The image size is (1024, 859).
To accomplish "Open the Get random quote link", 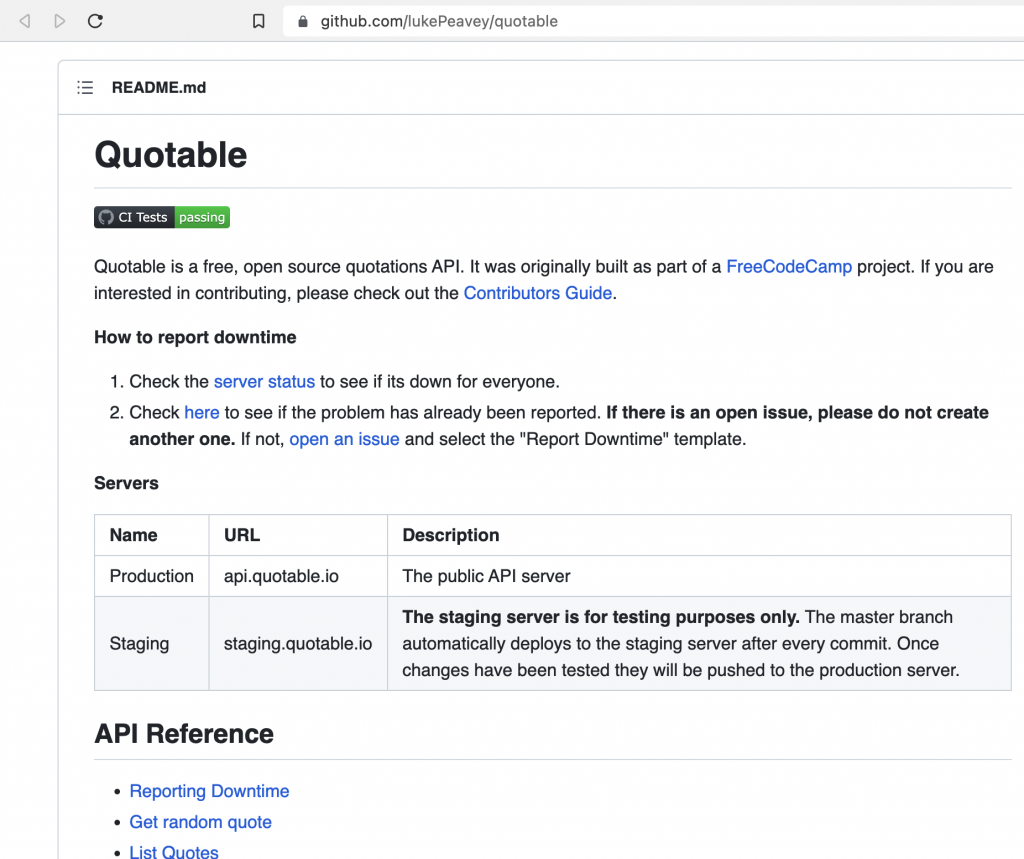I will pos(200,822).
